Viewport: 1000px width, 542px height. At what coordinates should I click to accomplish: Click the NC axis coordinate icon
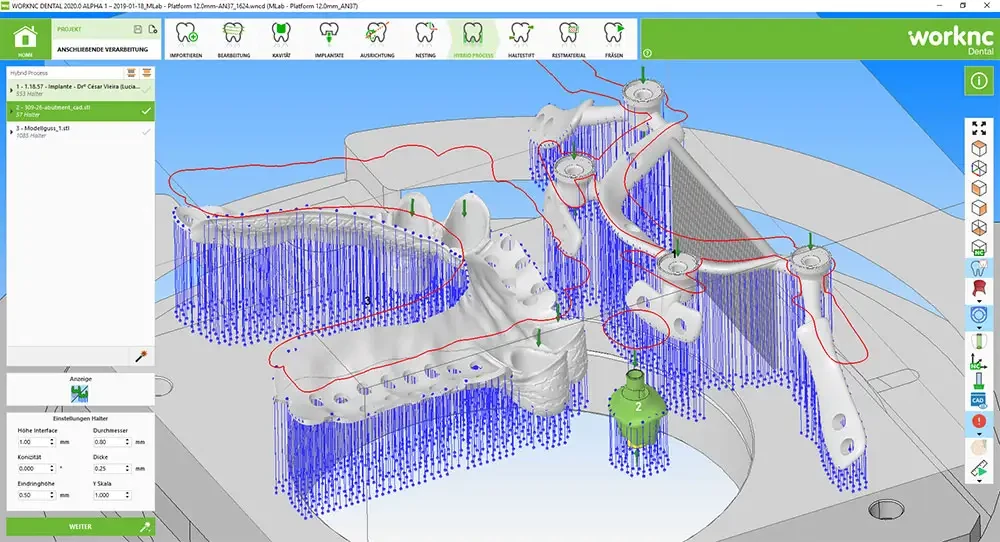978,362
